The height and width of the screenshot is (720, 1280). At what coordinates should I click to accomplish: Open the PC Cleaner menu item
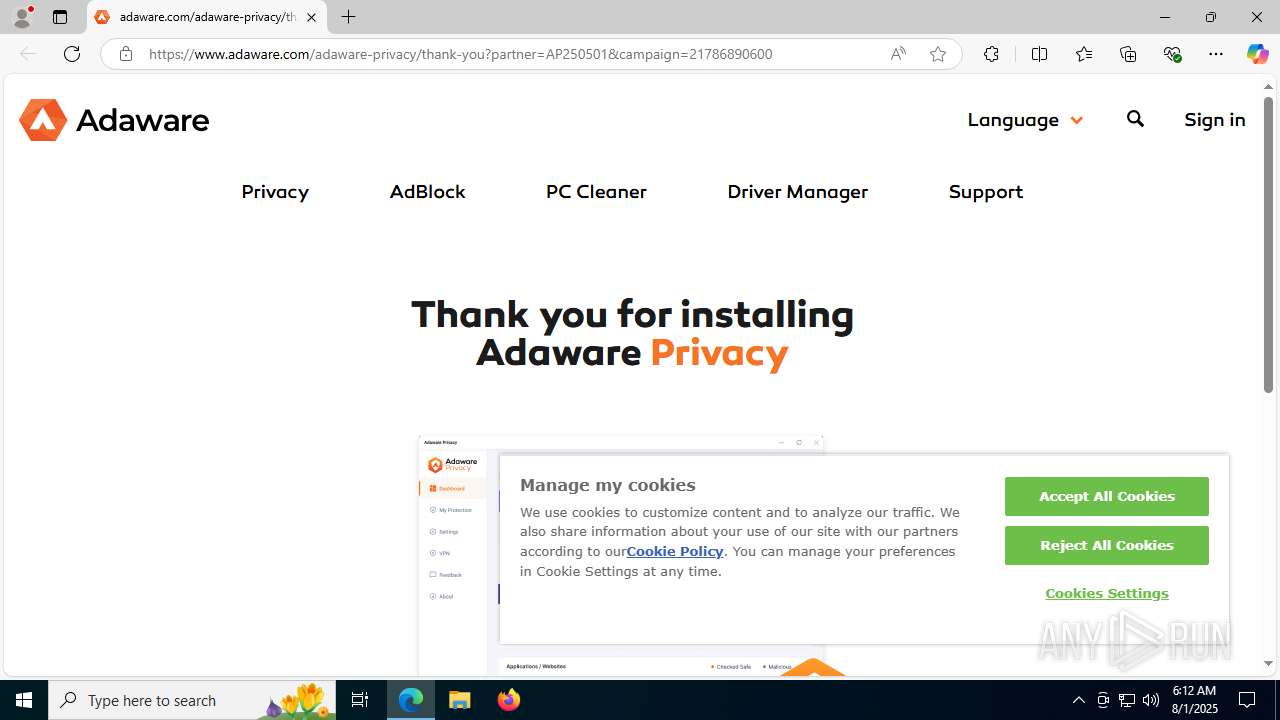[x=596, y=191]
